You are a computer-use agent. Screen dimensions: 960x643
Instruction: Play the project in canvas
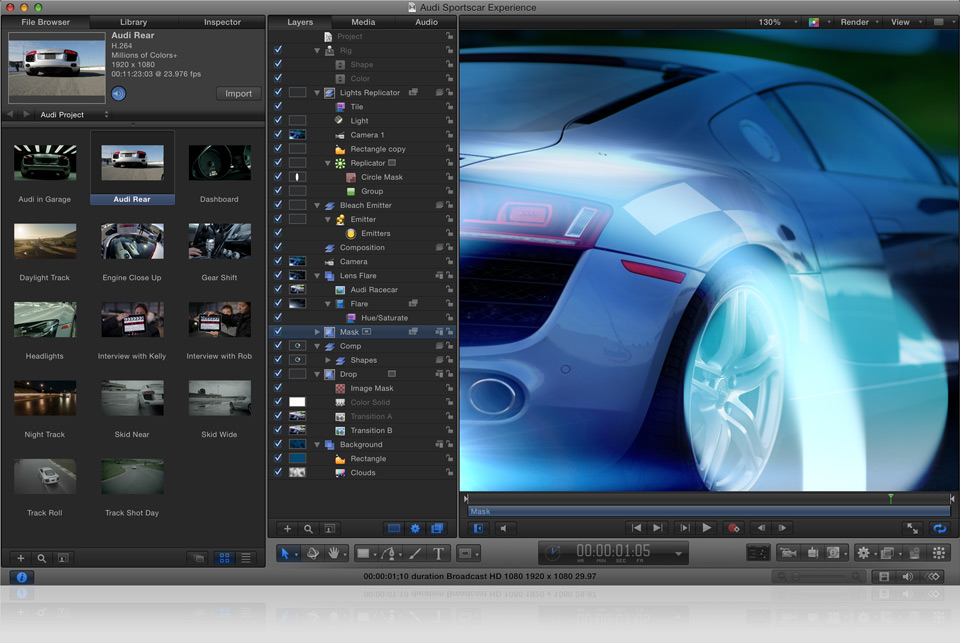click(x=707, y=528)
